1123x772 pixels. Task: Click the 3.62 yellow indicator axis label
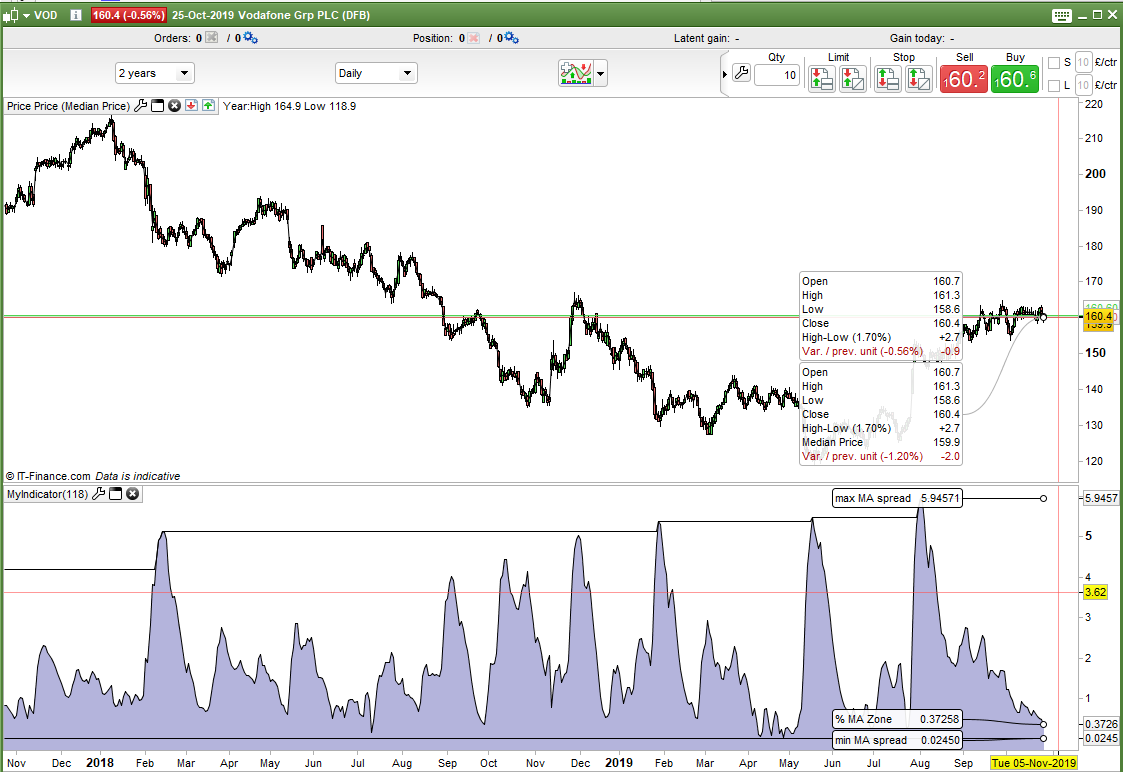[1096, 592]
